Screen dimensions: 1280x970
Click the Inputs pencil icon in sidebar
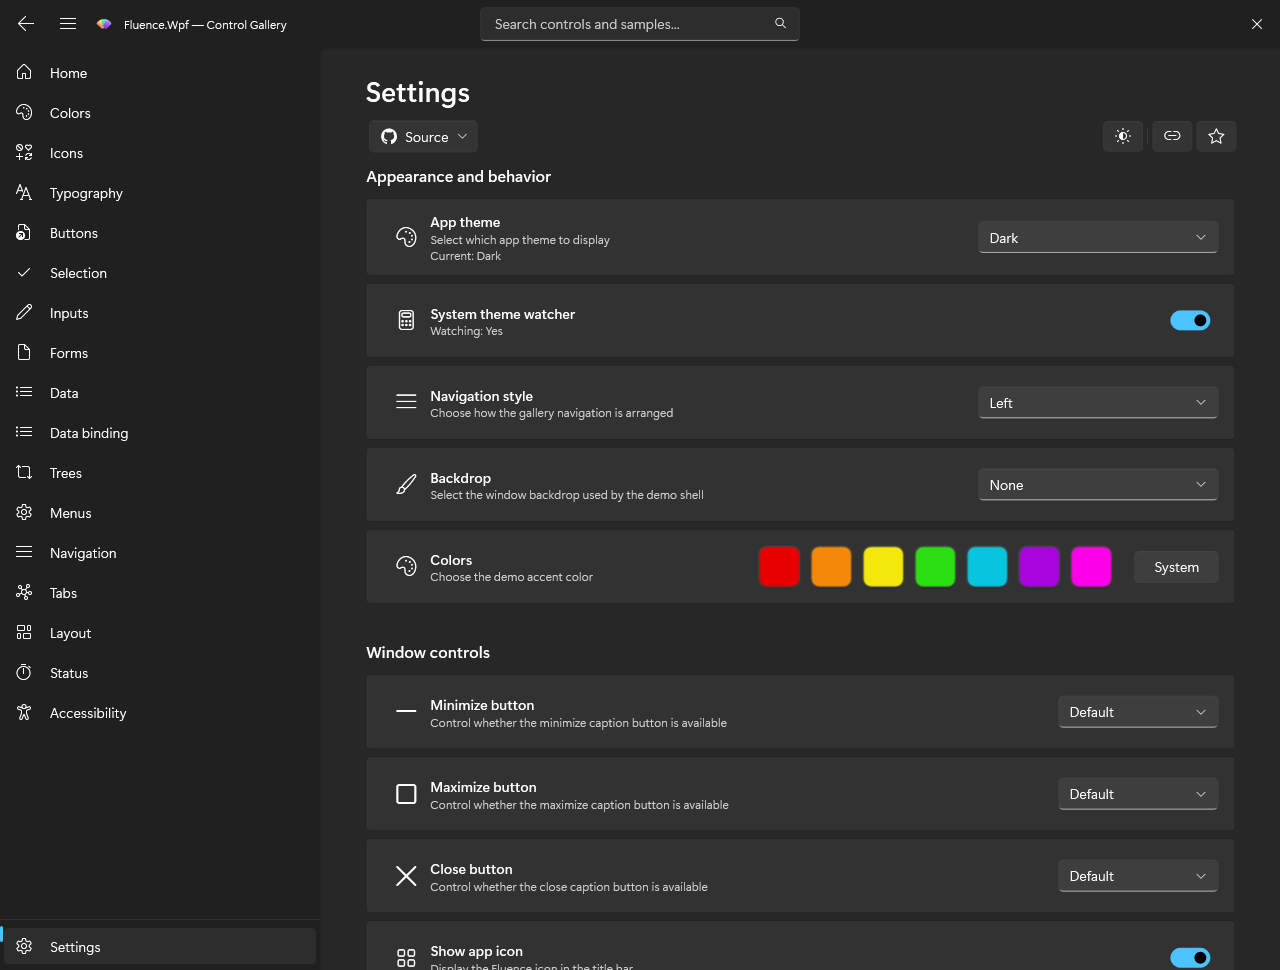point(24,313)
